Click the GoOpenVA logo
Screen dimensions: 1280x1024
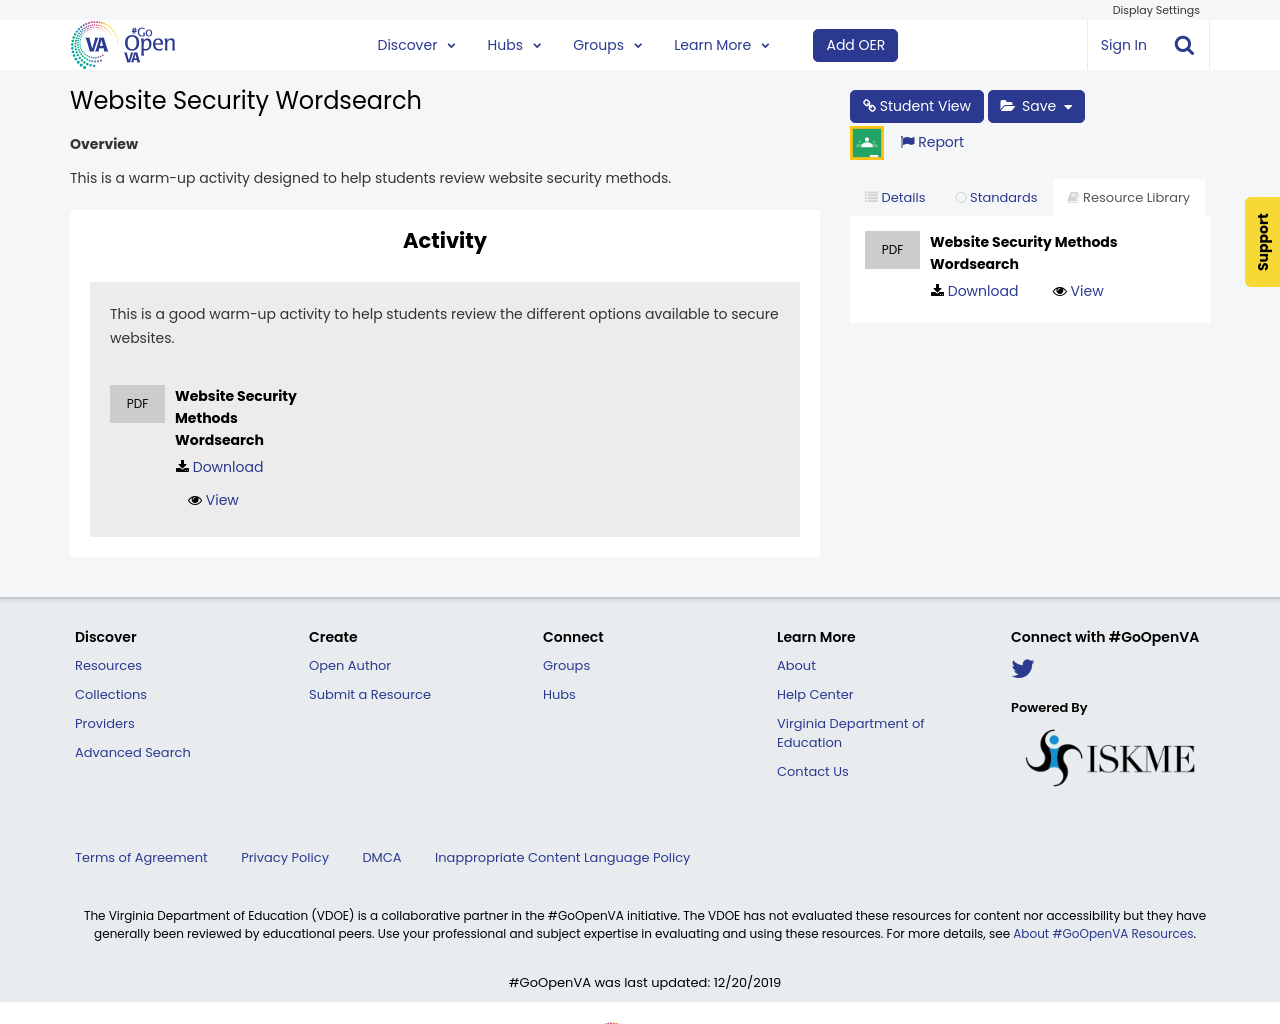click(120, 44)
